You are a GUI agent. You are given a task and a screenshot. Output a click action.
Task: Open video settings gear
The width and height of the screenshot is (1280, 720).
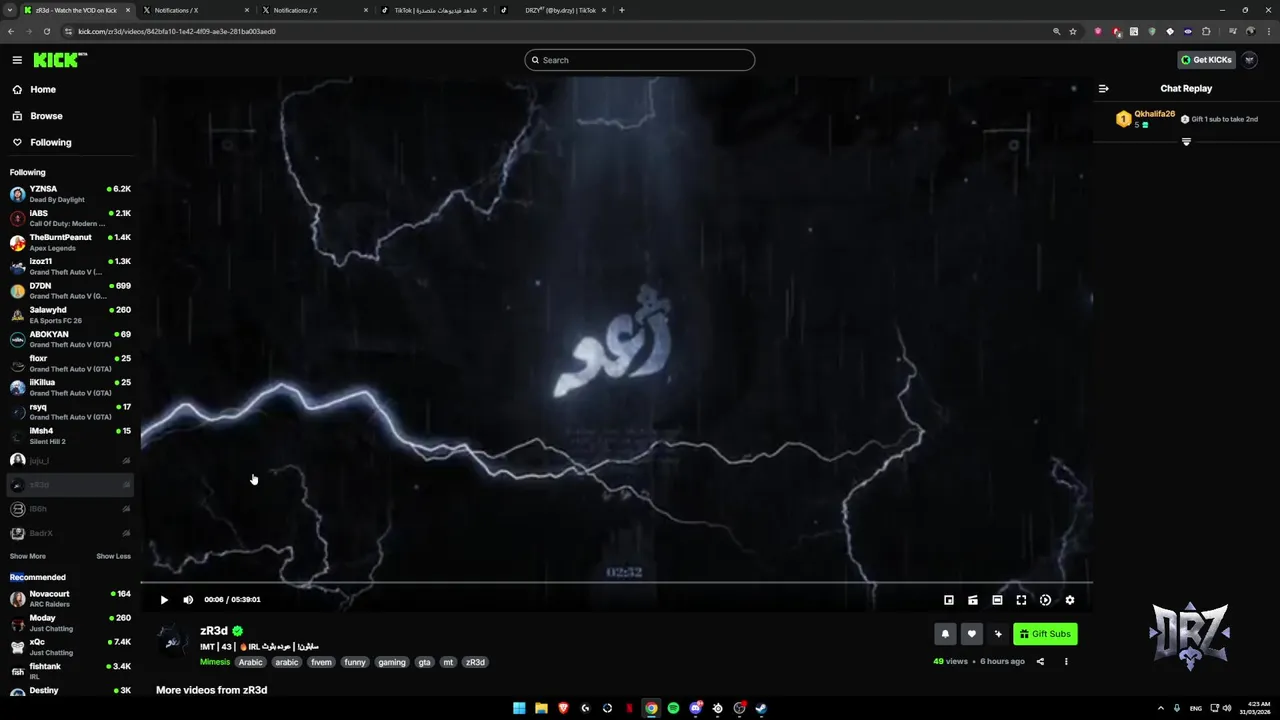pos(1069,600)
